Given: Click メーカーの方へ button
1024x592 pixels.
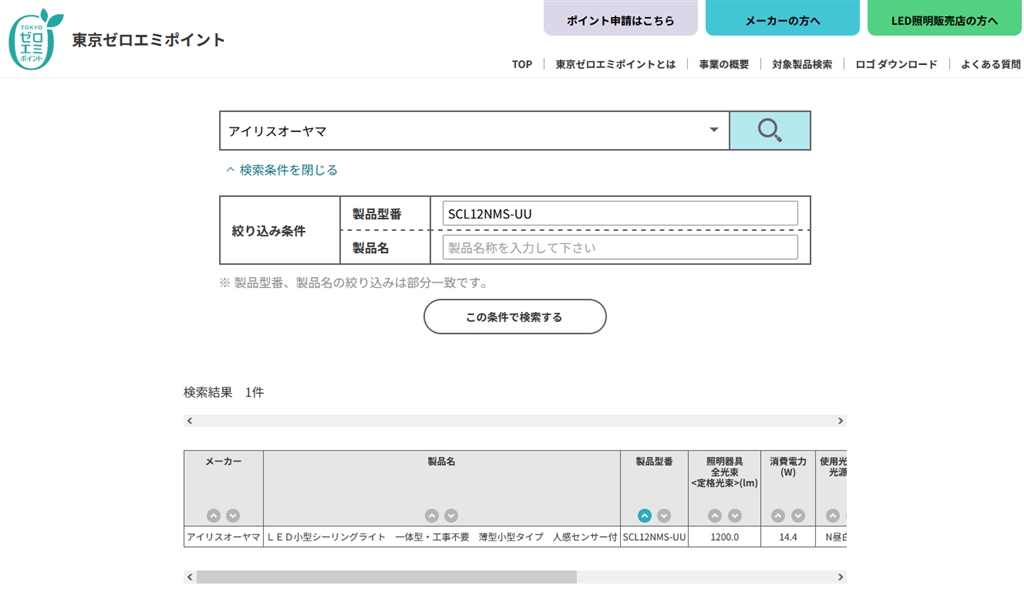Looking at the screenshot, I should (x=782, y=18).
